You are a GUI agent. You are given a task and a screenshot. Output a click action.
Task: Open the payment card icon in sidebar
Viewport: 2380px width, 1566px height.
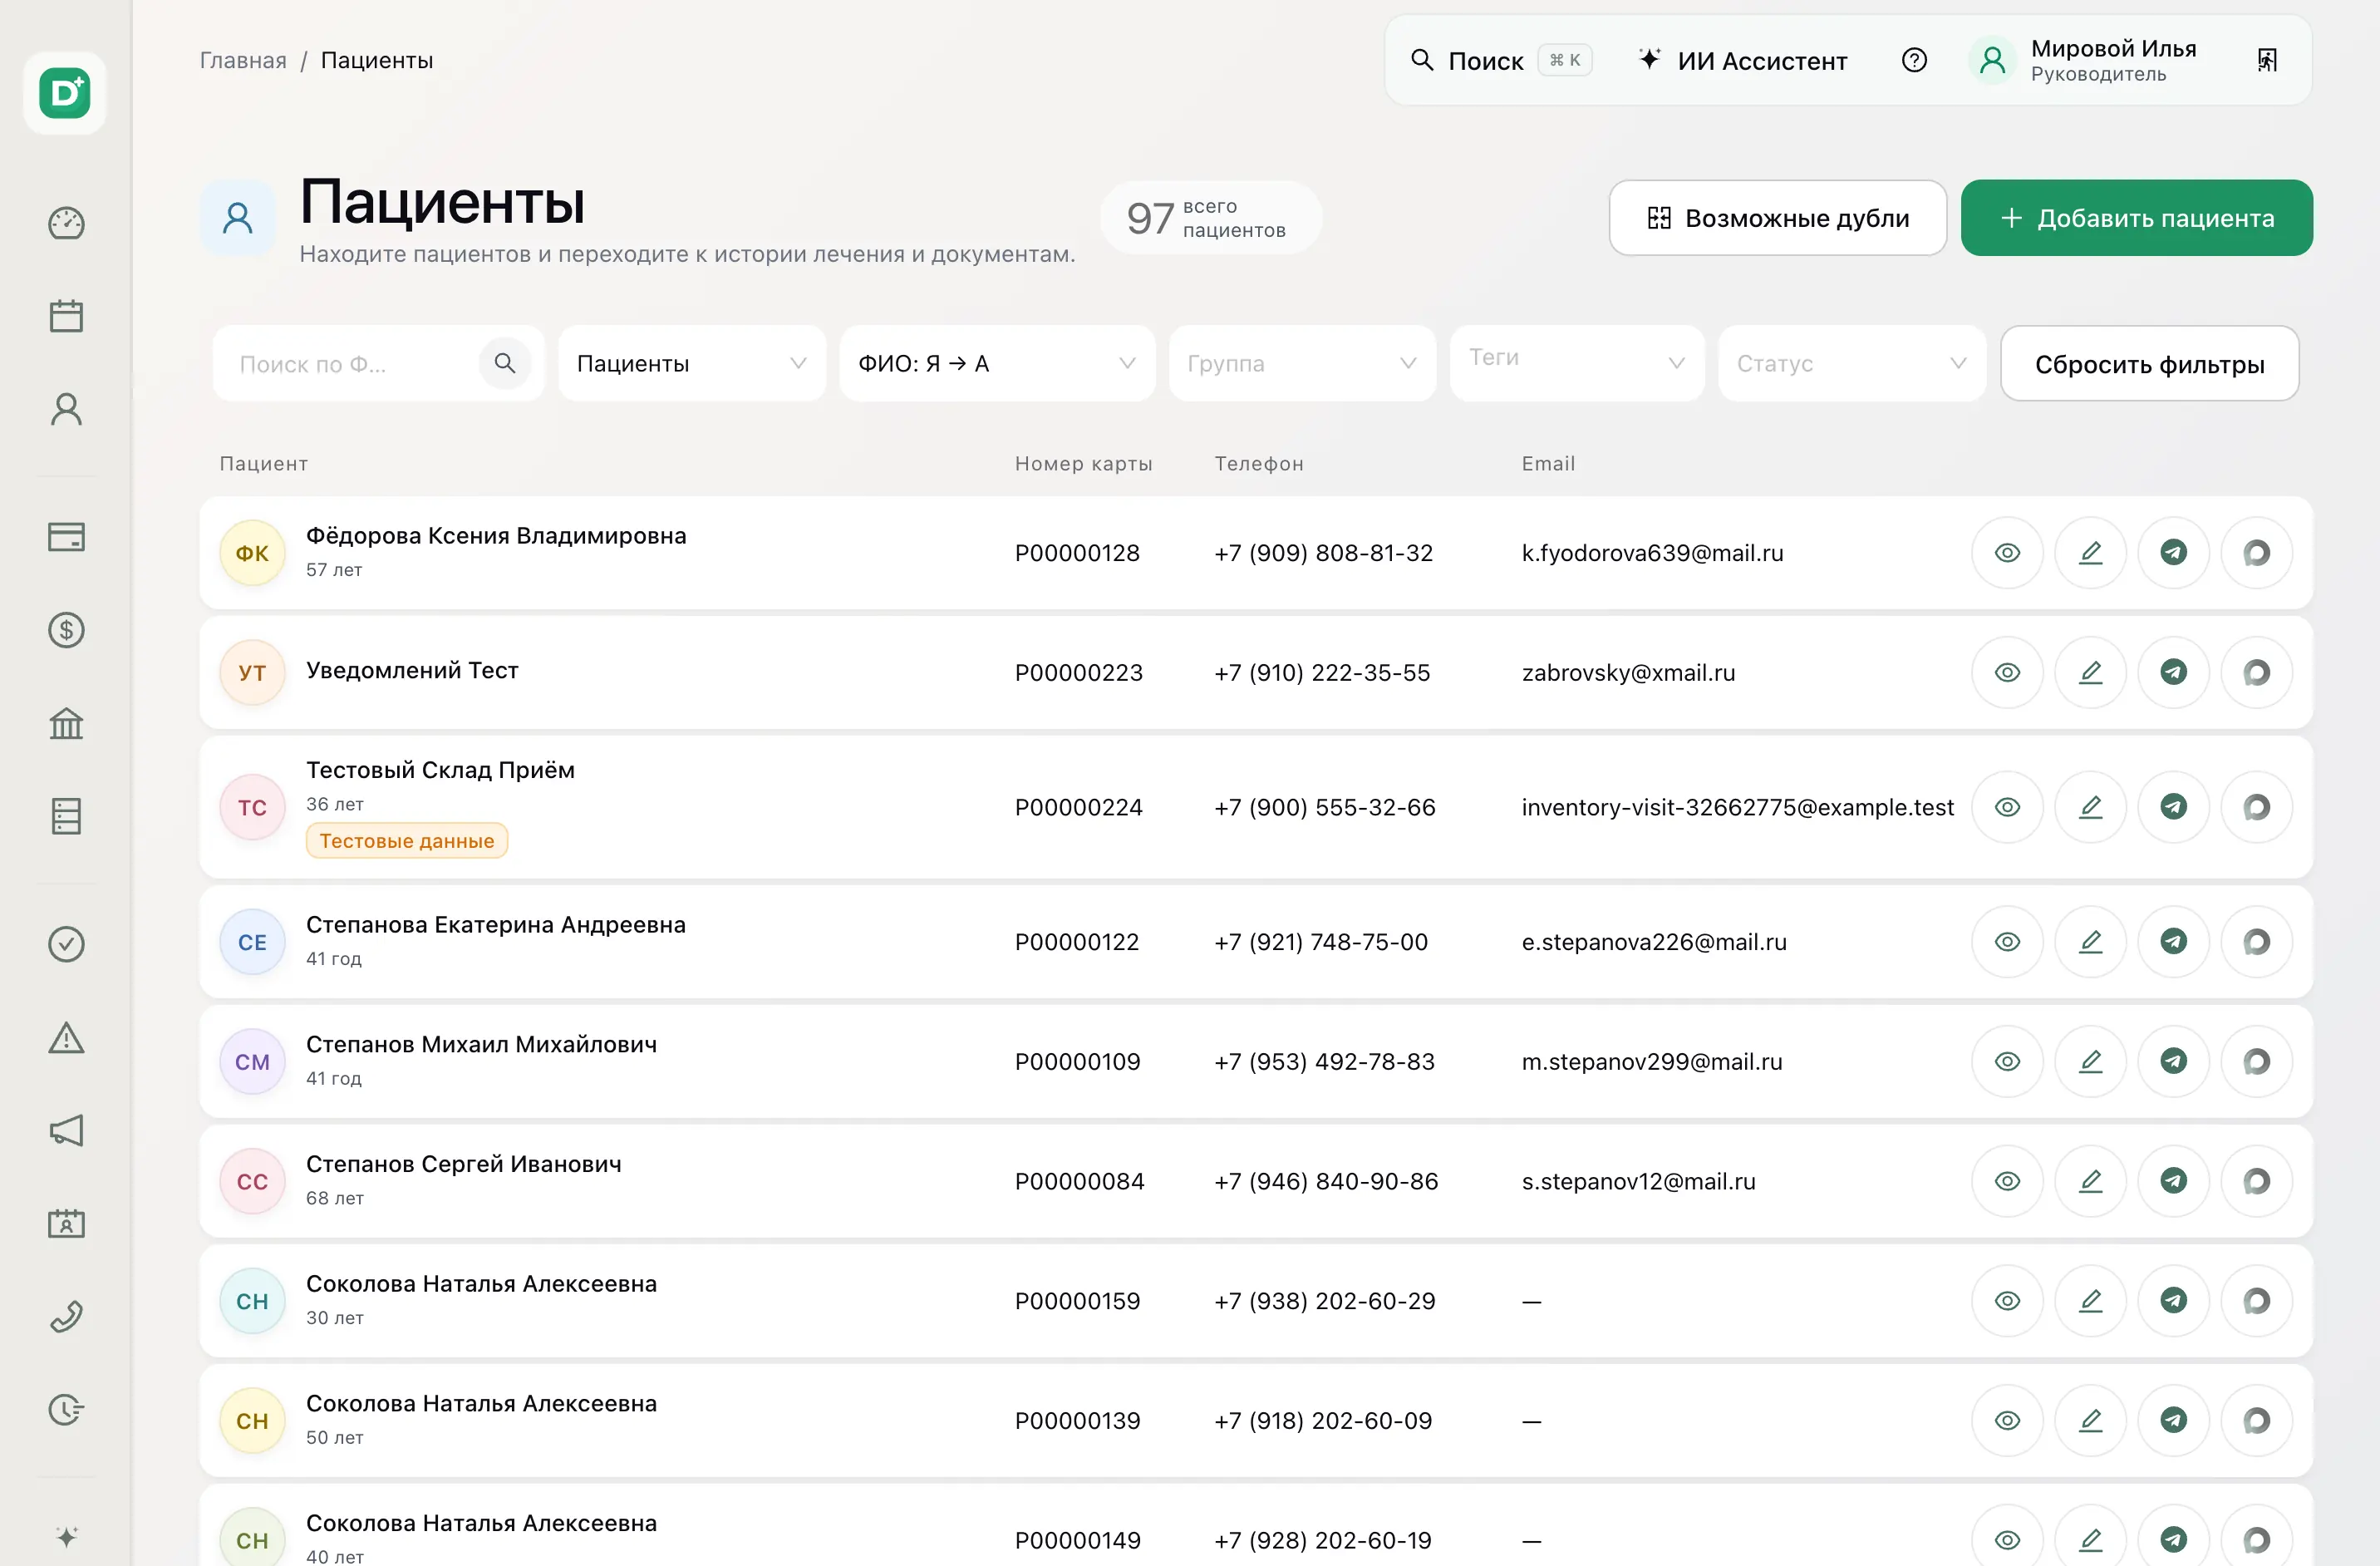click(66, 537)
